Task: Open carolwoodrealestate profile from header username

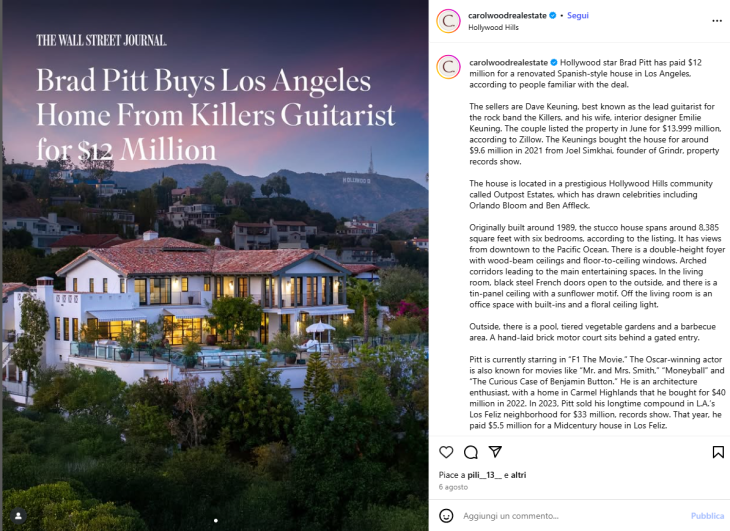Action: pyautogui.click(x=507, y=15)
